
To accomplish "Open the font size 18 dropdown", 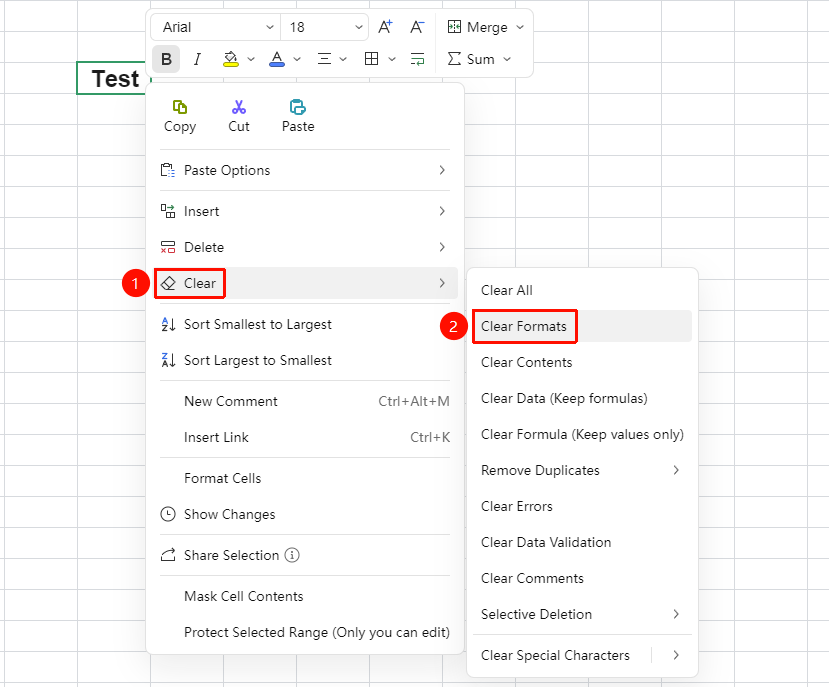I will 324,27.
